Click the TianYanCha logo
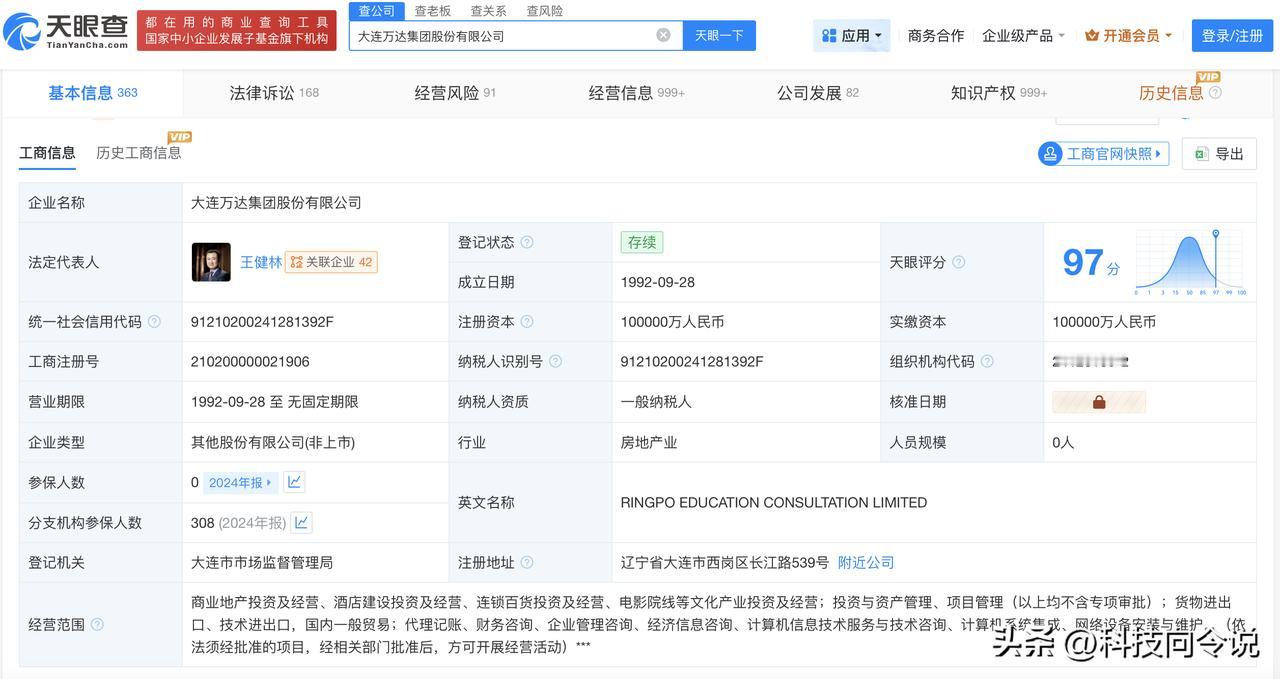 coord(66,31)
